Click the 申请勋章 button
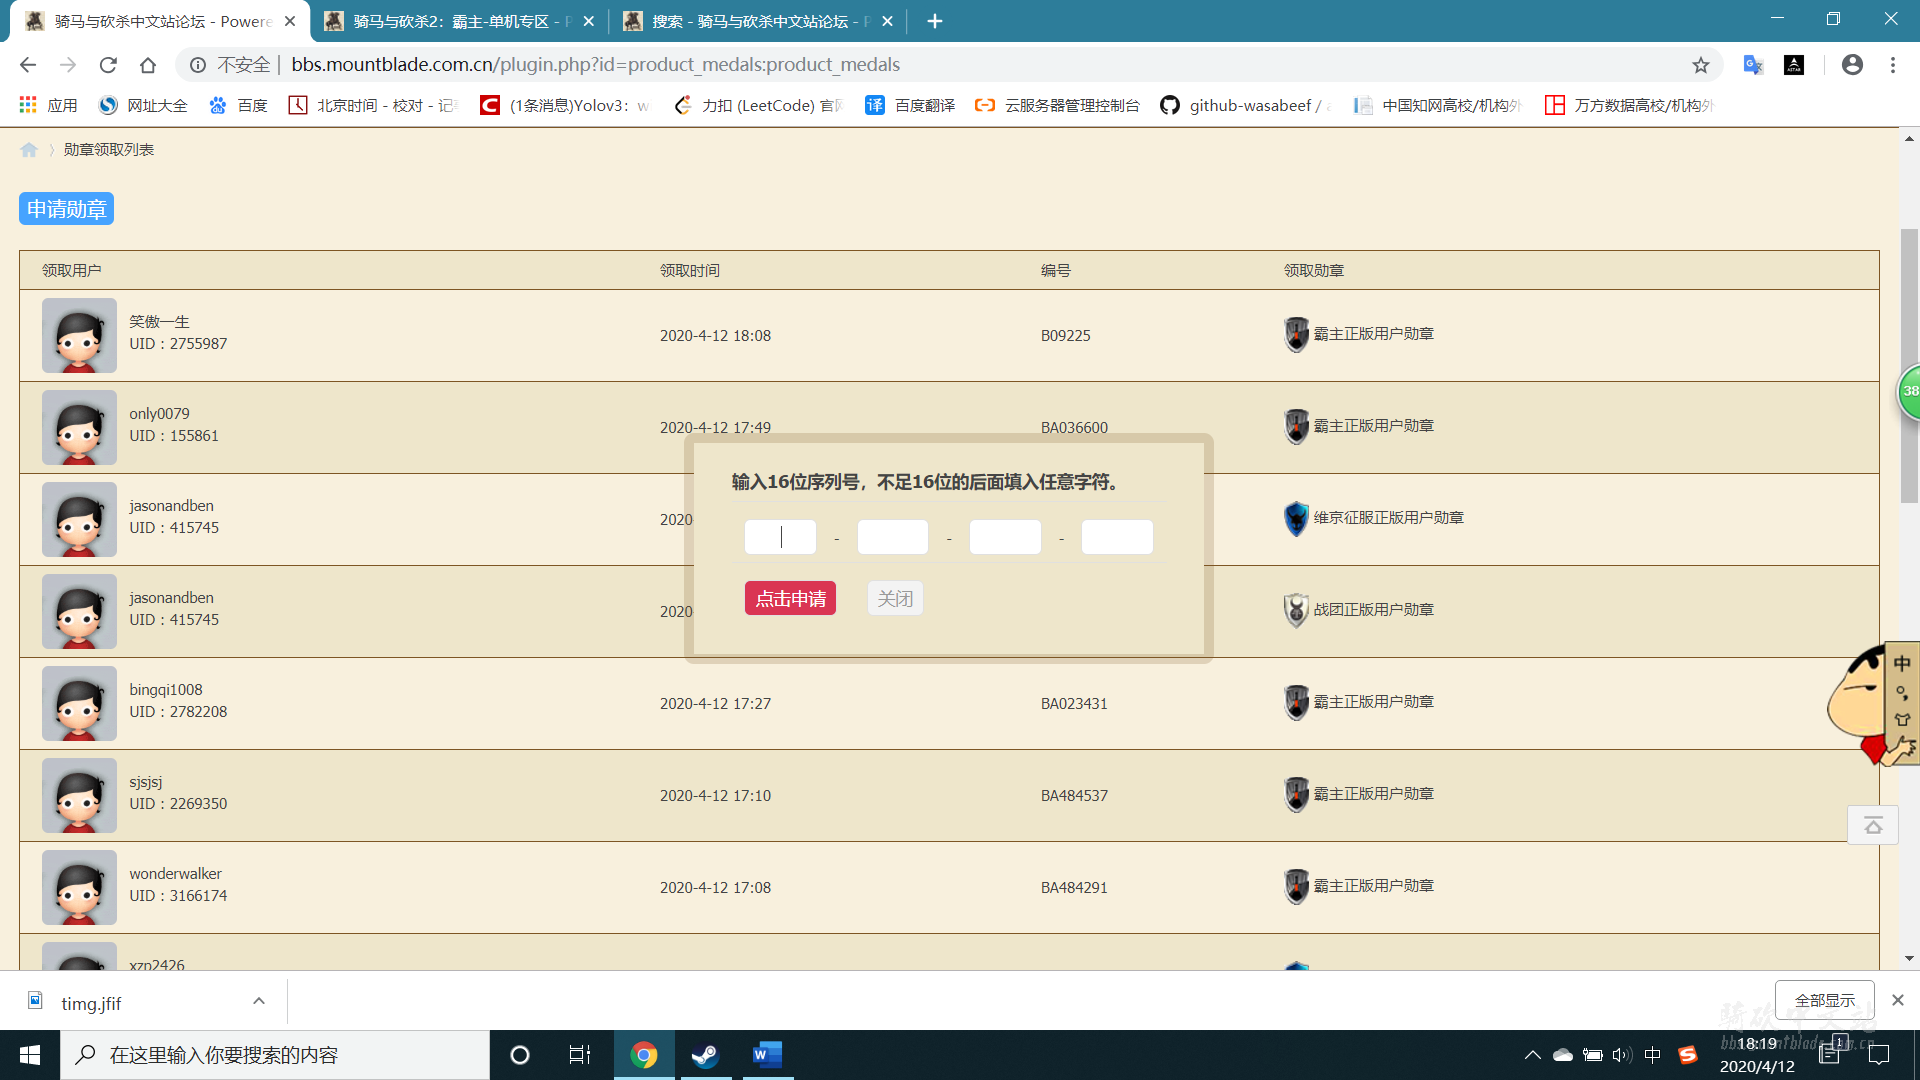The height and width of the screenshot is (1080, 1920). pyautogui.click(x=66, y=209)
